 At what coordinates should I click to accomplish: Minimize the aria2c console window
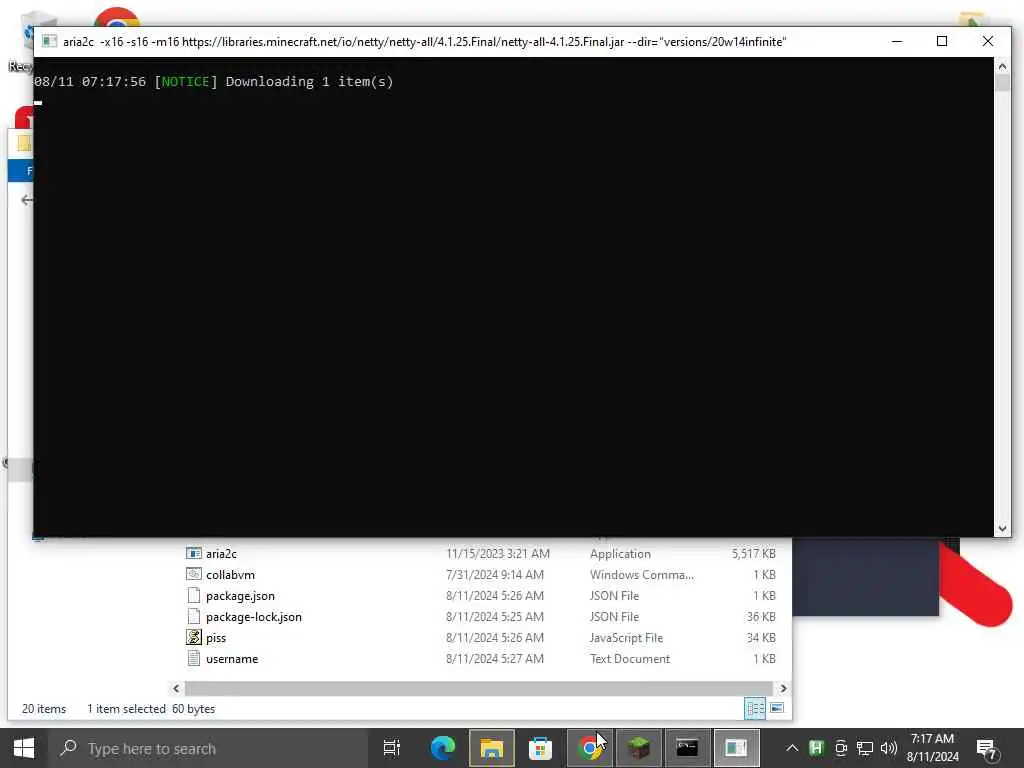[897, 41]
